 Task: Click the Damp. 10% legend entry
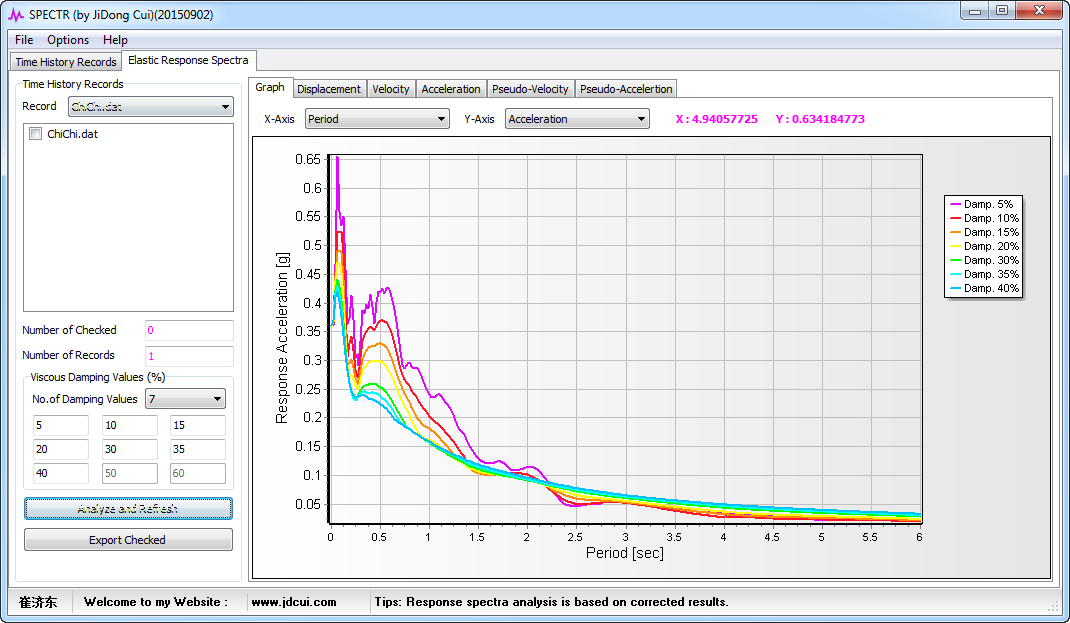pos(984,218)
